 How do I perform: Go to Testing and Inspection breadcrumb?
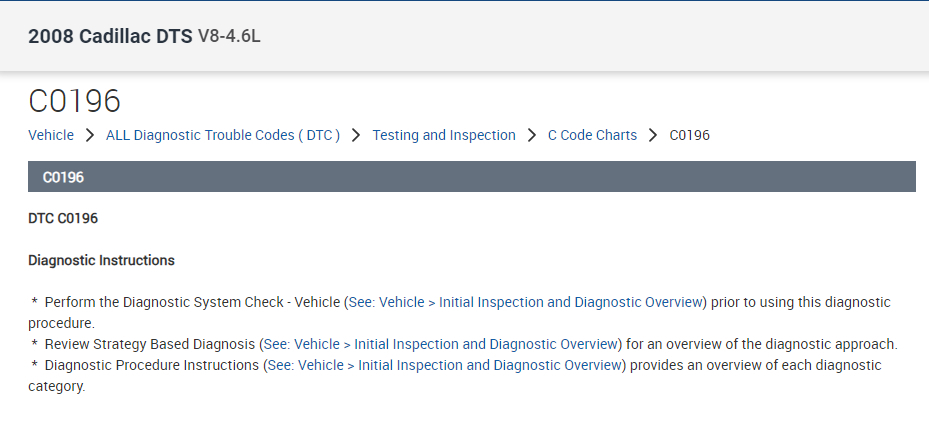(444, 135)
